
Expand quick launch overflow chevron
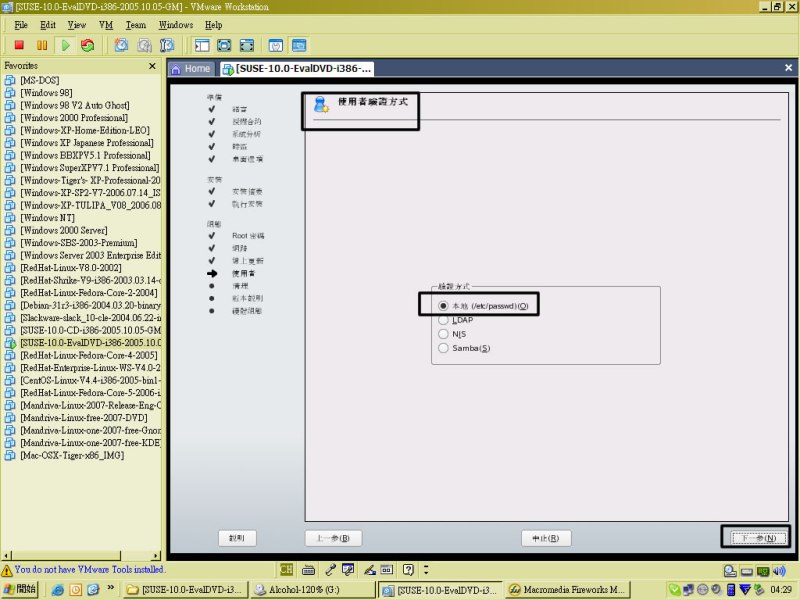[111, 588]
